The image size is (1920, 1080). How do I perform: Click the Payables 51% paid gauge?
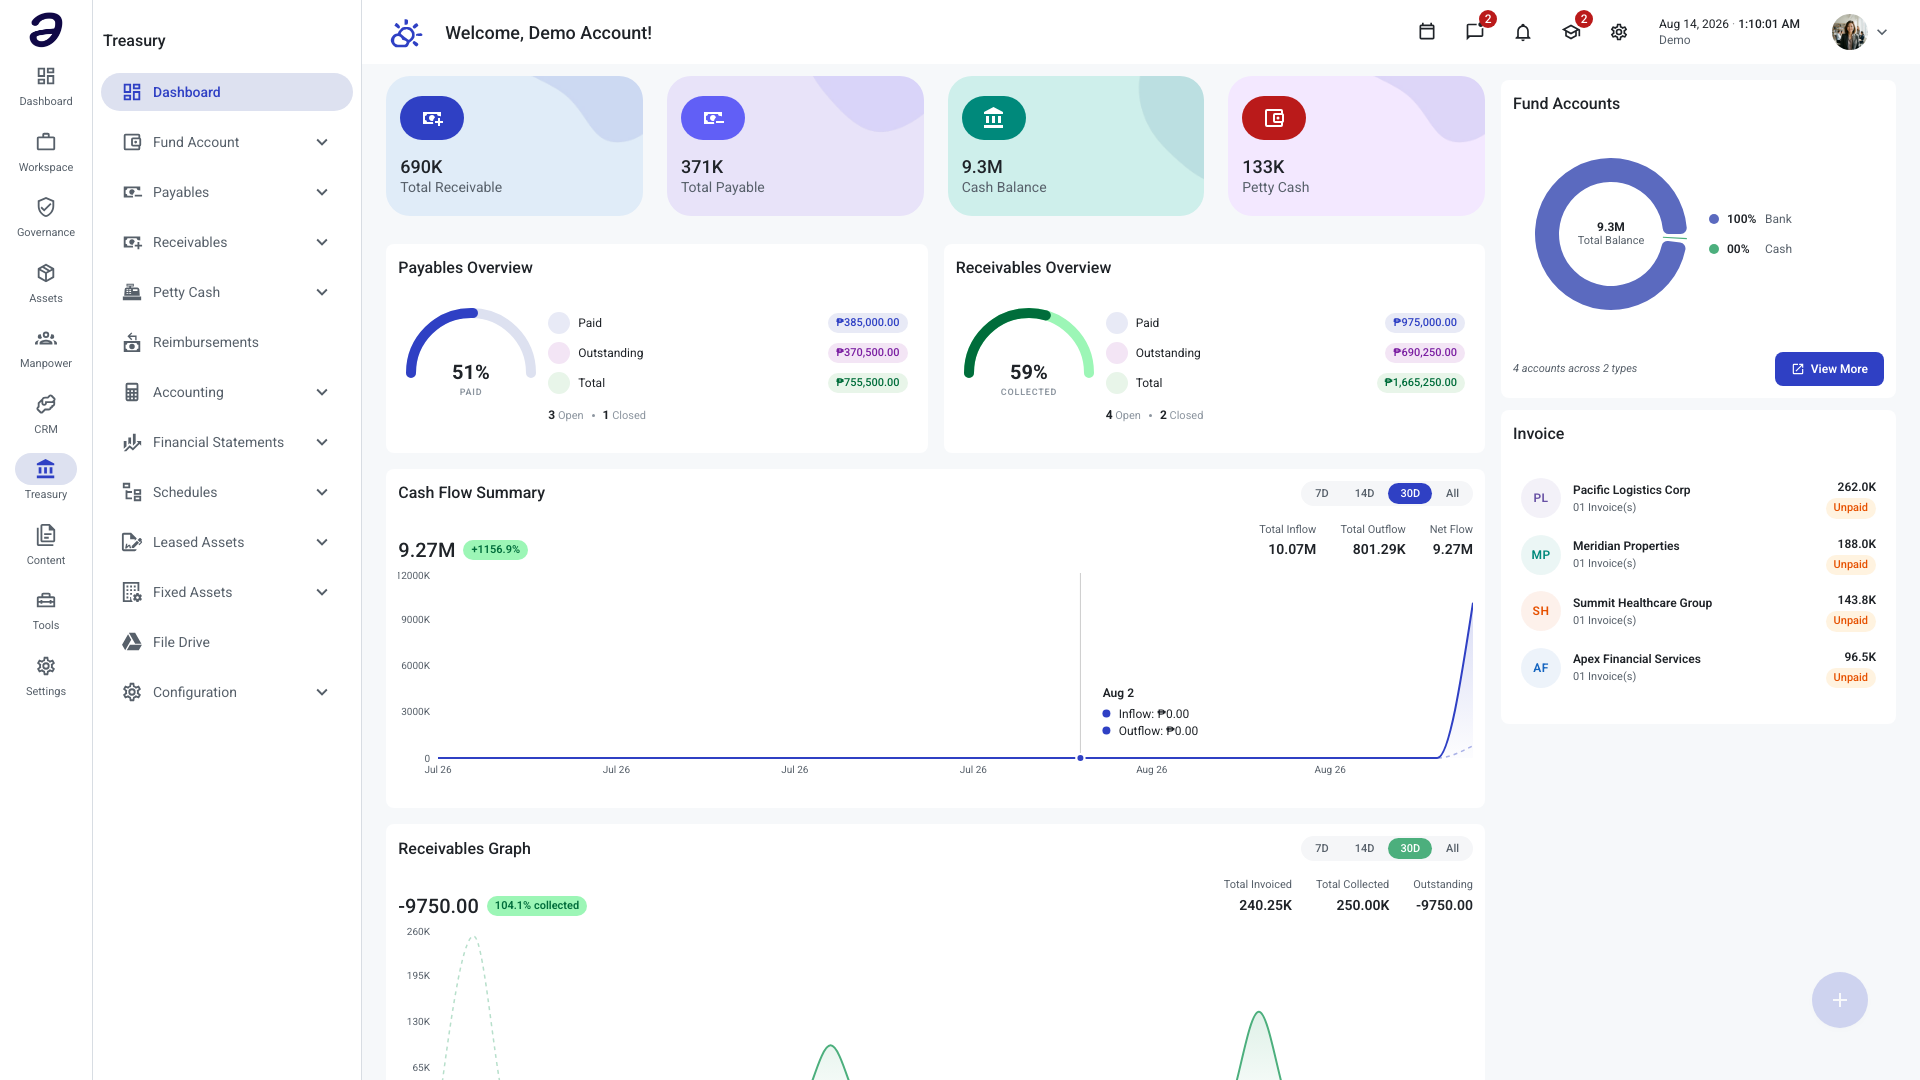471,350
